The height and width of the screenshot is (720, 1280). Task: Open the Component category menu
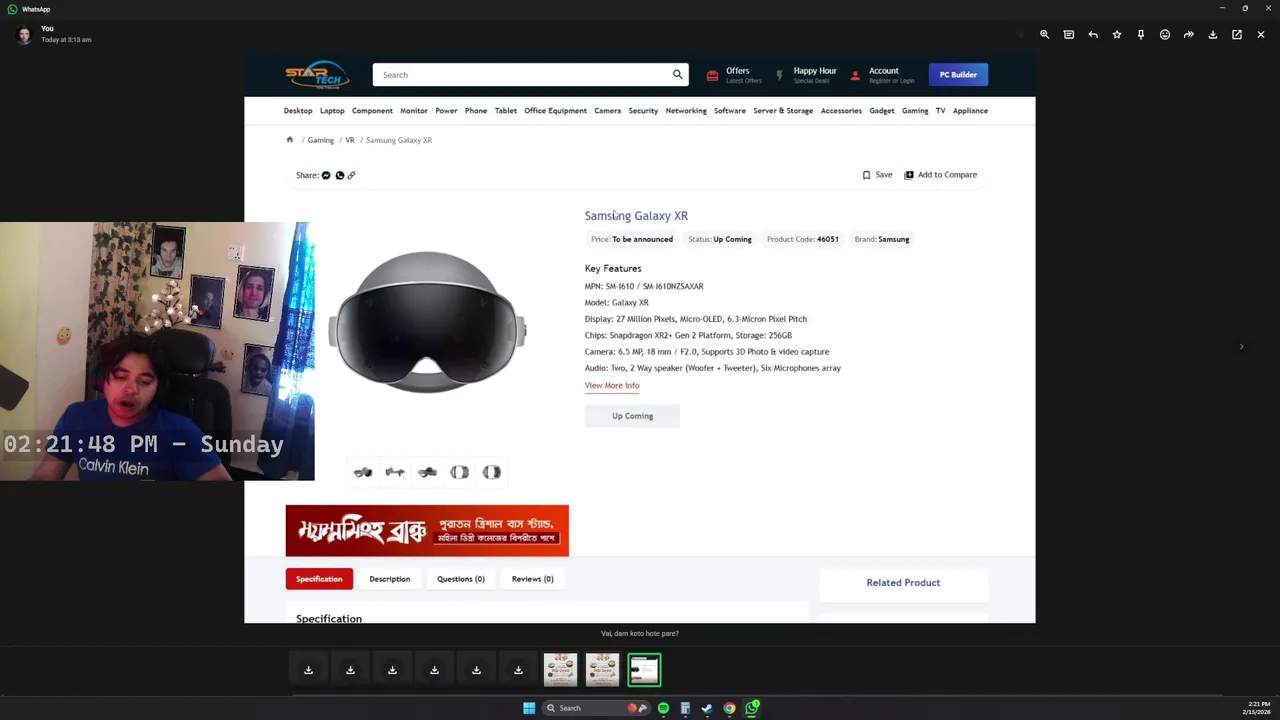(372, 111)
